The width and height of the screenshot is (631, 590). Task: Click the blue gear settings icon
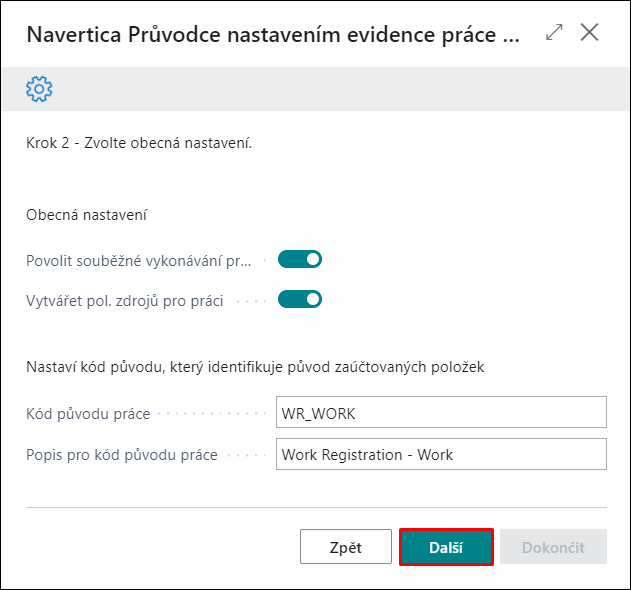click(39, 89)
